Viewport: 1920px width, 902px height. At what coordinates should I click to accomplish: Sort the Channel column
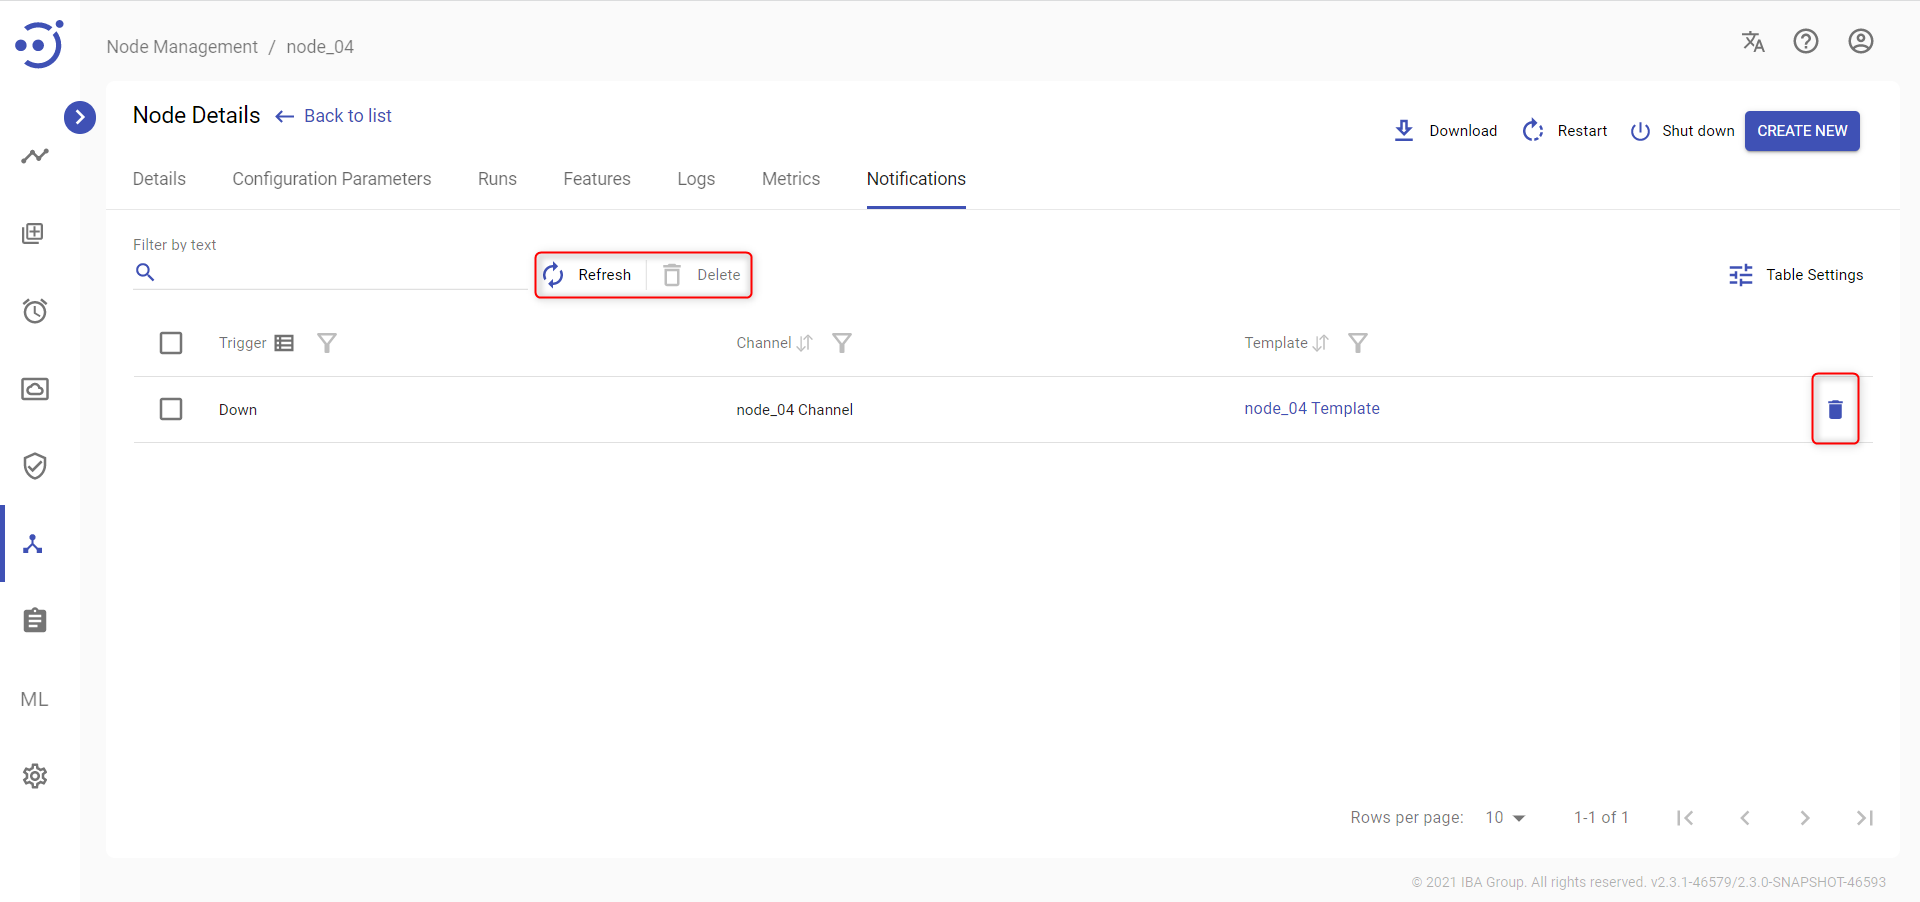[805, 343]
